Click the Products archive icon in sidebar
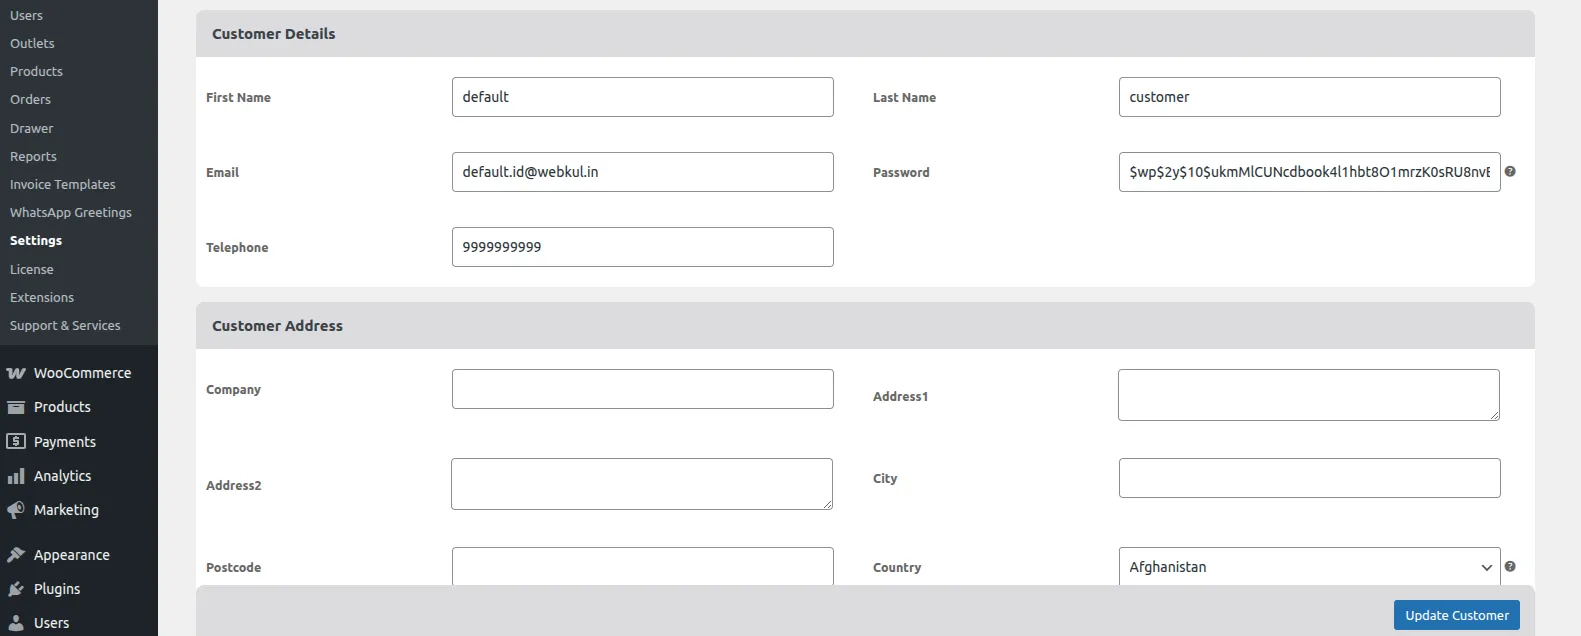Image resolution: width=1581 pixels, height=636 pixels. (16, 407)
